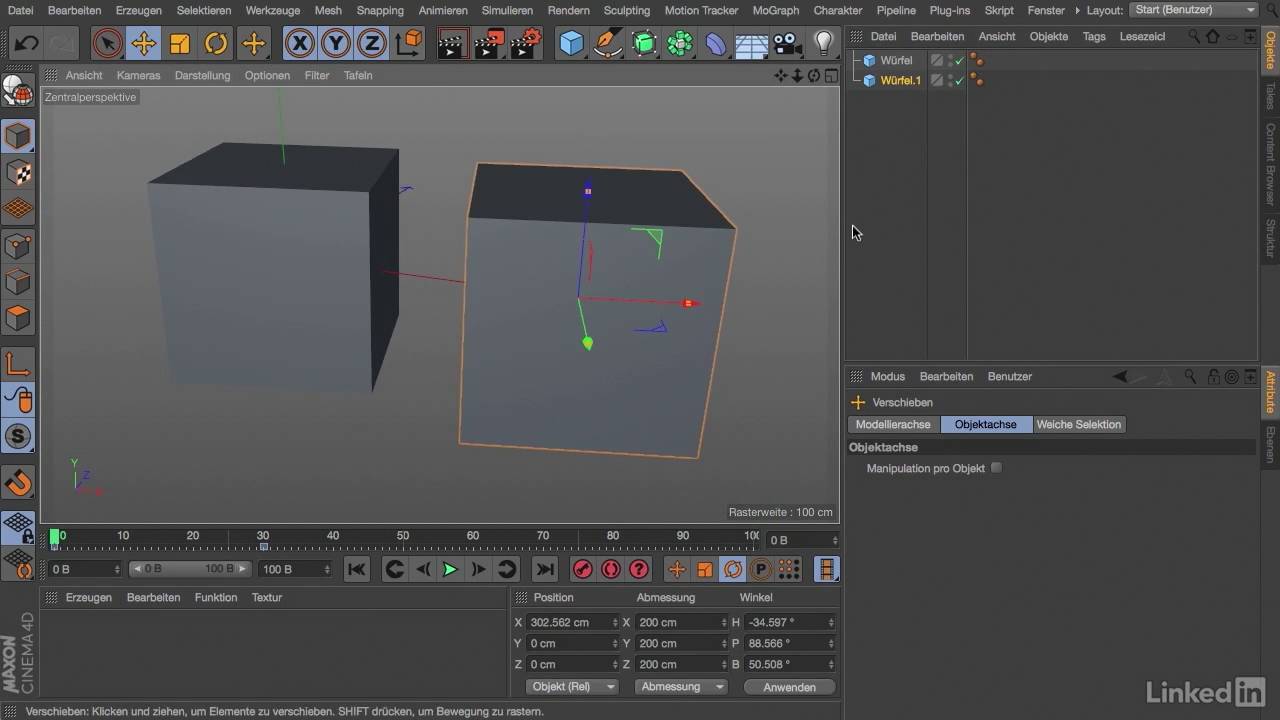Switch to Weiche Selektion tab
The image size is (1280, 720).
click(x=1078, y=425)
